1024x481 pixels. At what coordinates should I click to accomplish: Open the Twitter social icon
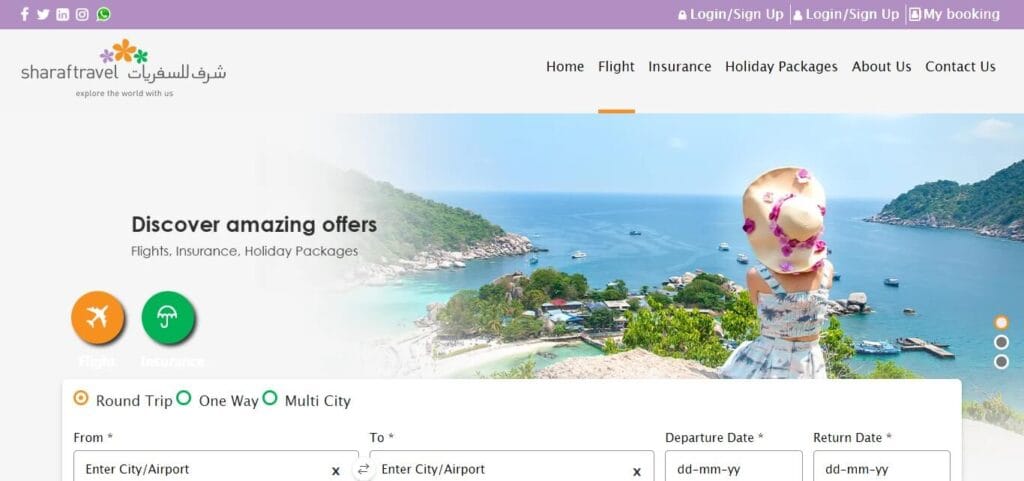(43, 14)
